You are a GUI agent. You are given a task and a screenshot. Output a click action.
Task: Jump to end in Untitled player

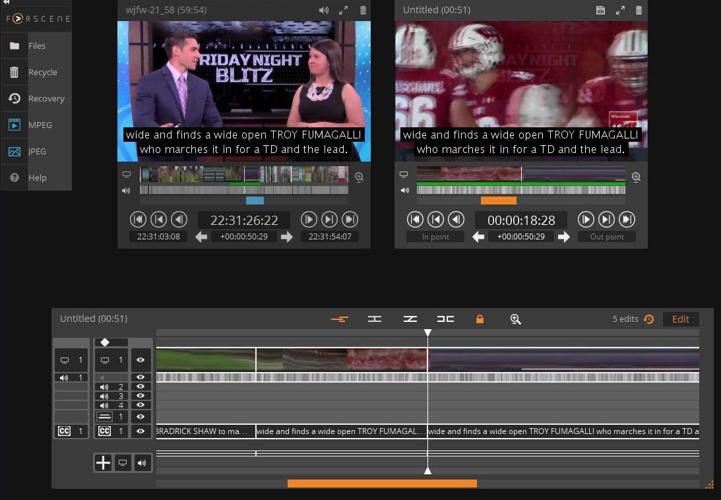[627, 219]
